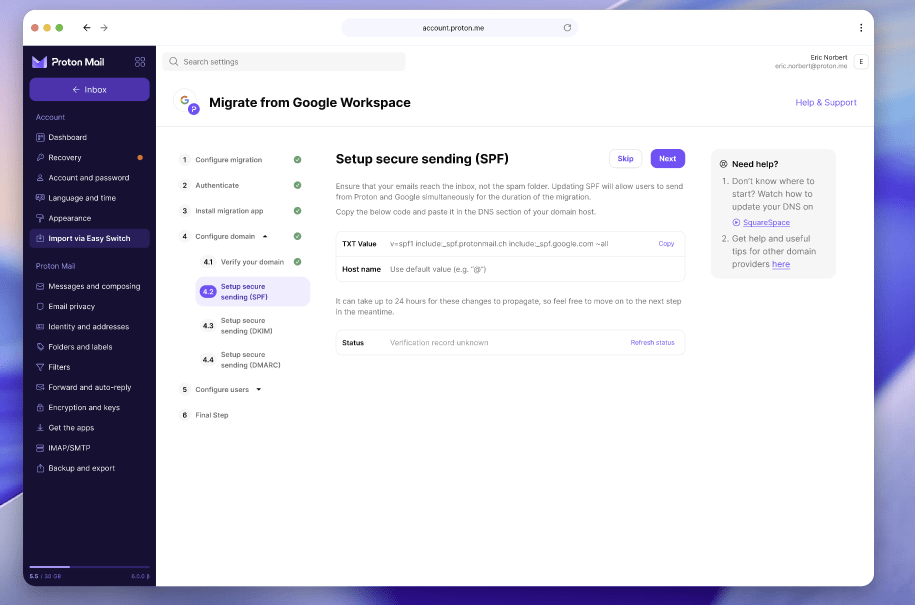Reload the page with refresh icon

567,27
